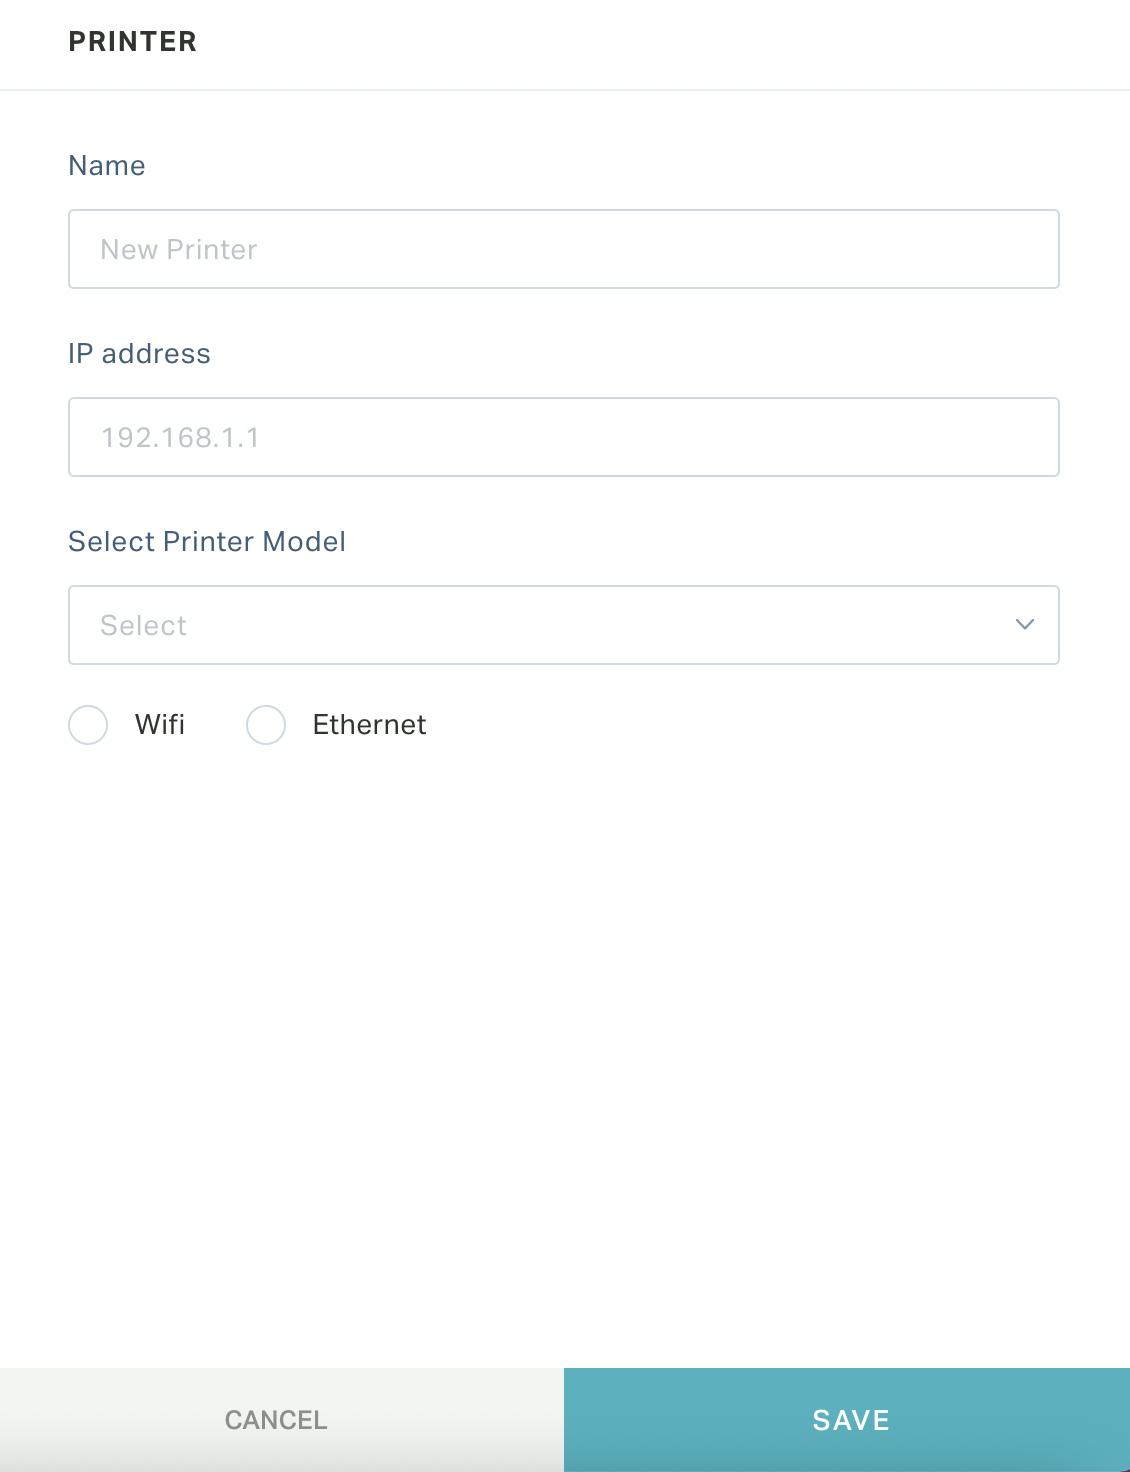The width and height of the screenshot is (1130, 1472).
Task: Save the printer settings
Action: point(847,1420)
